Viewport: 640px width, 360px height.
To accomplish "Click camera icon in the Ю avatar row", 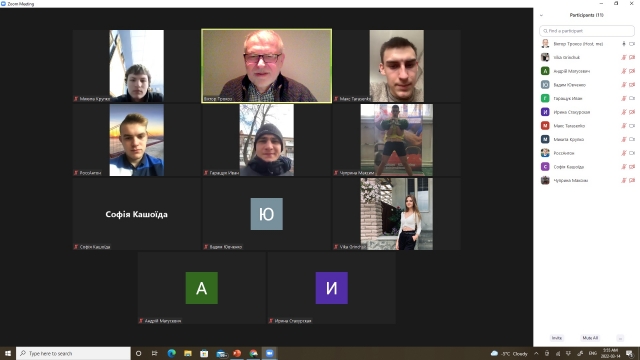I will point(632,85).
